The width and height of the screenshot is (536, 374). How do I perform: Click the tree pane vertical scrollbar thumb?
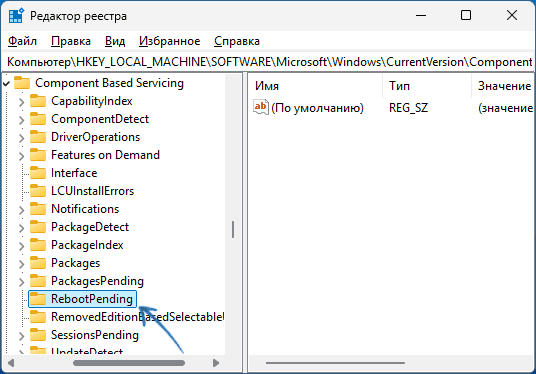(233, 229)
